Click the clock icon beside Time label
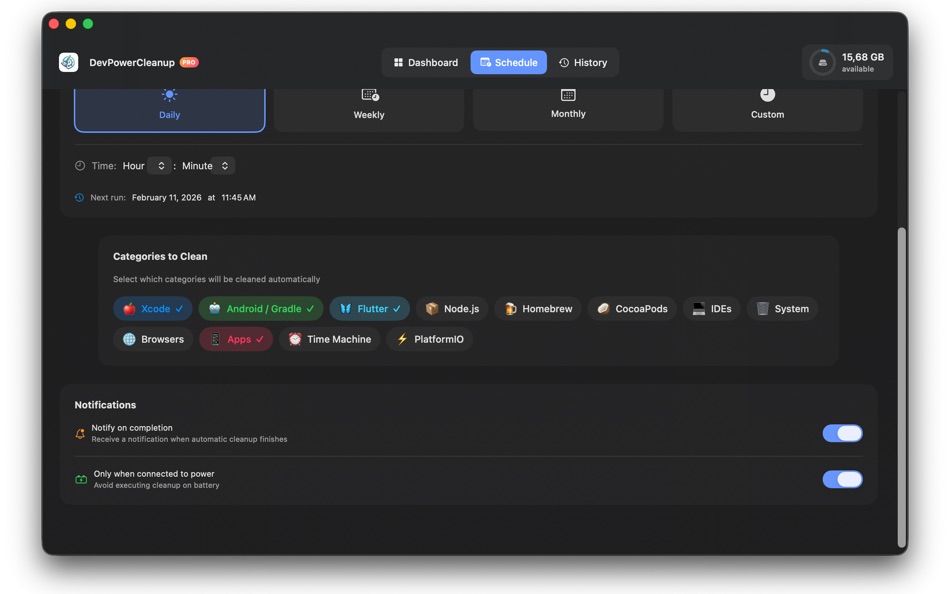 click(x=80, y=165)
